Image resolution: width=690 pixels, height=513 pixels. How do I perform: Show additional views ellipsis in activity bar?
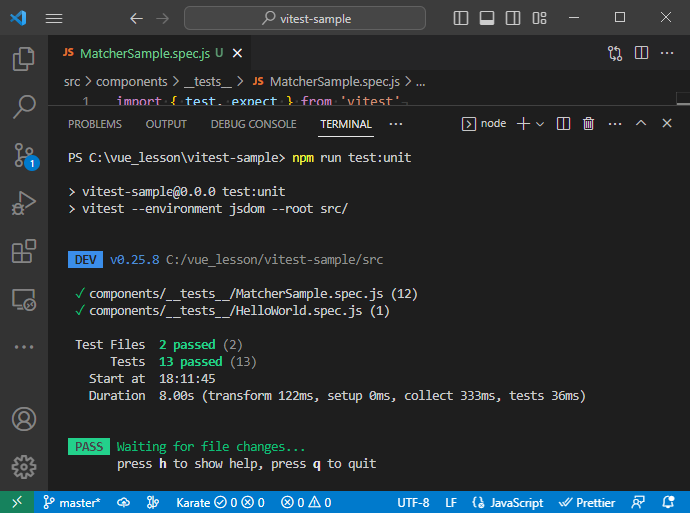(x=24, y=347)
